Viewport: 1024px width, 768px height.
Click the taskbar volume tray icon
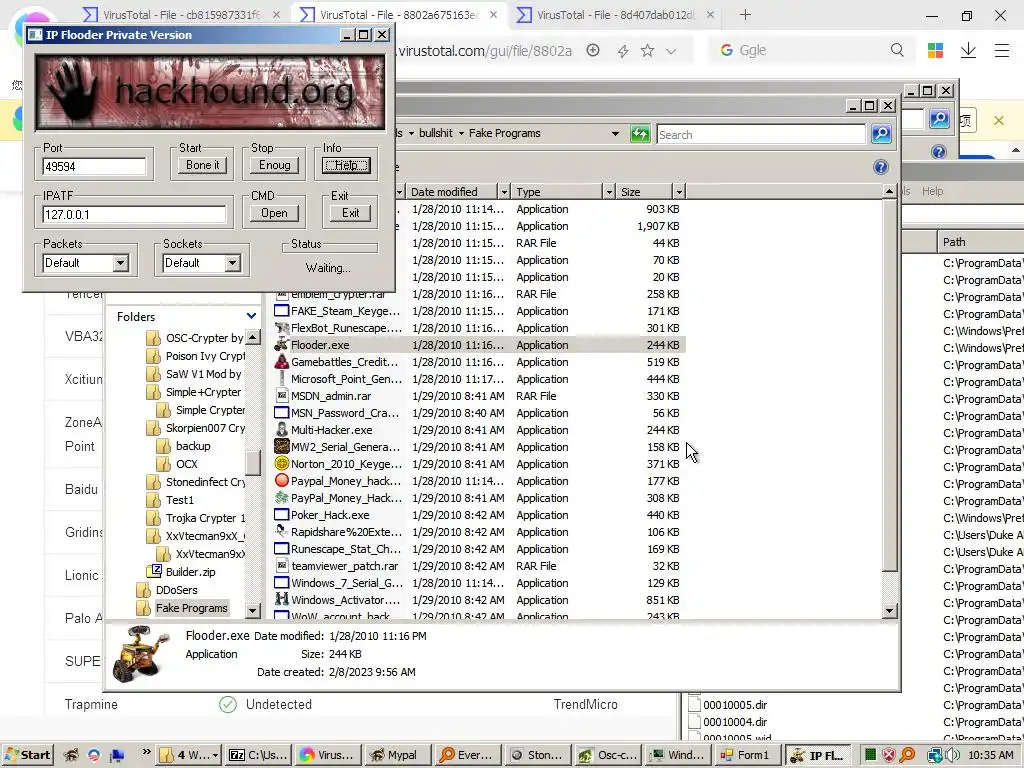pyautogui.click(x=952, y=755)
